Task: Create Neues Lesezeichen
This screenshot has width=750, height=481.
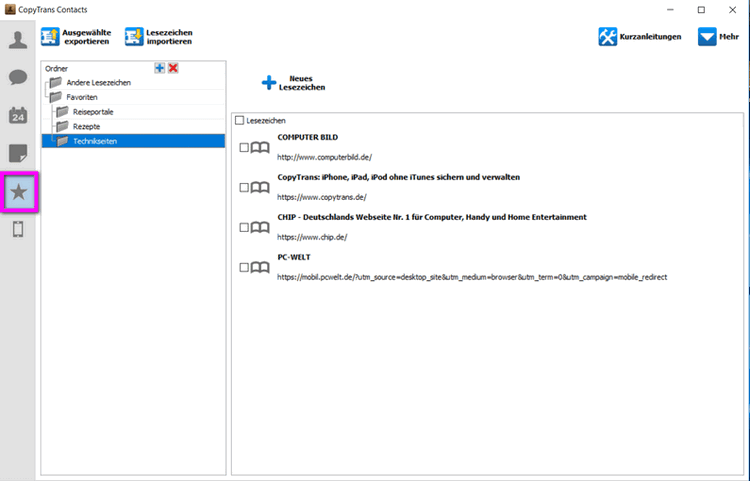Action: [293, 83]
